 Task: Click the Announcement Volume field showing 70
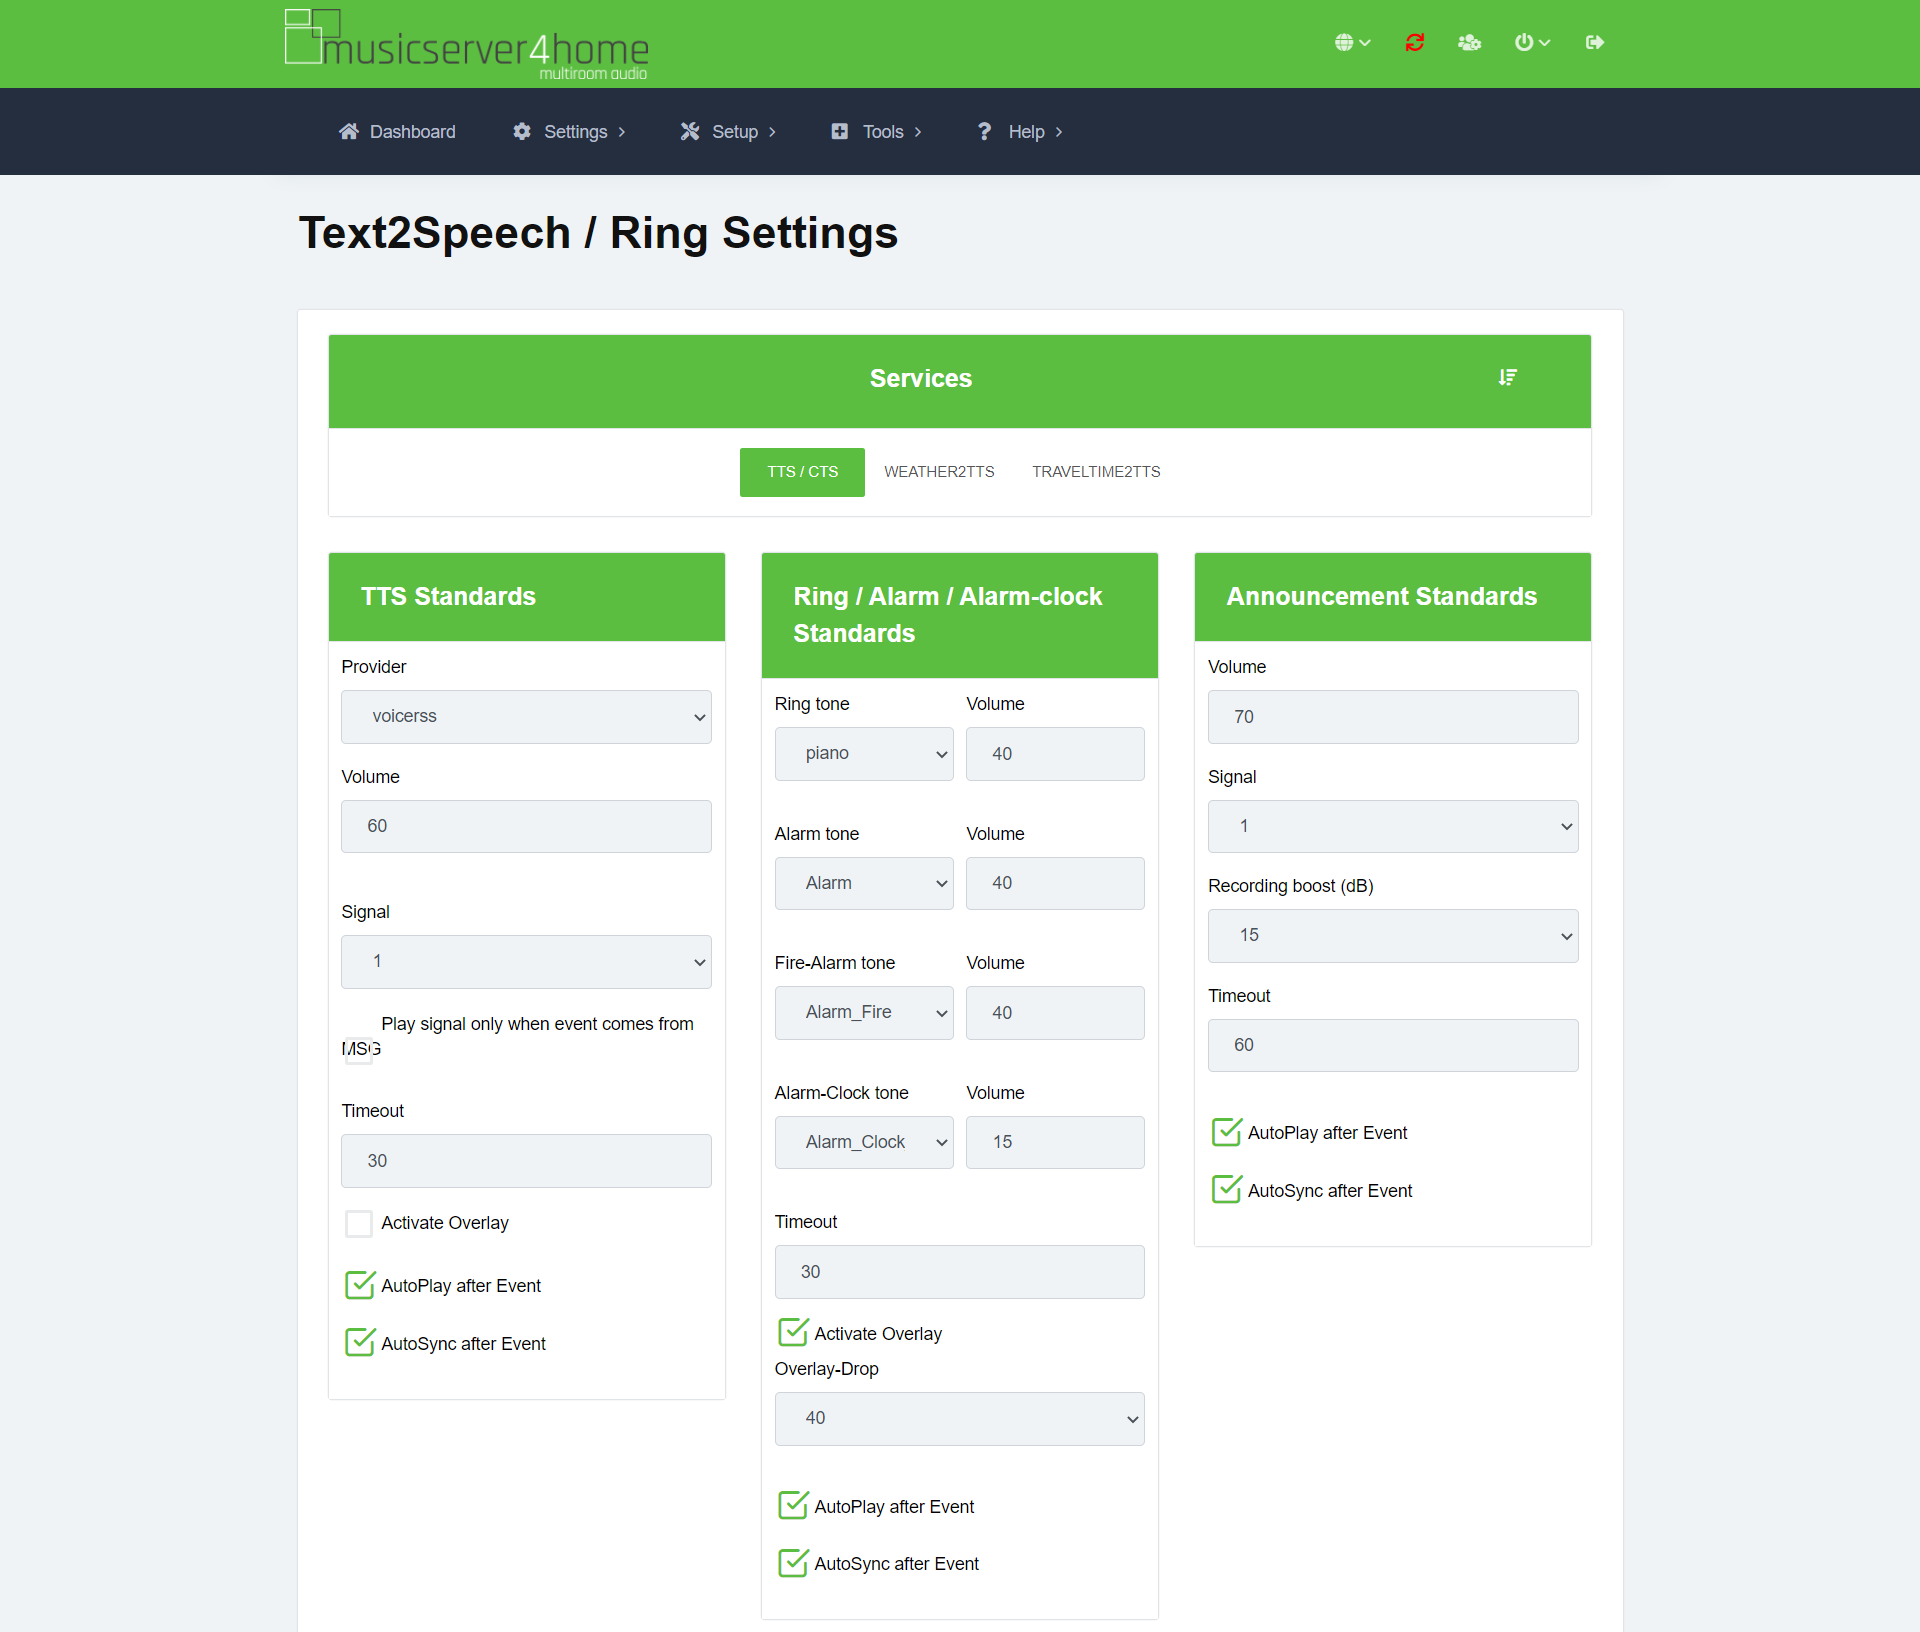point(1392,717)
